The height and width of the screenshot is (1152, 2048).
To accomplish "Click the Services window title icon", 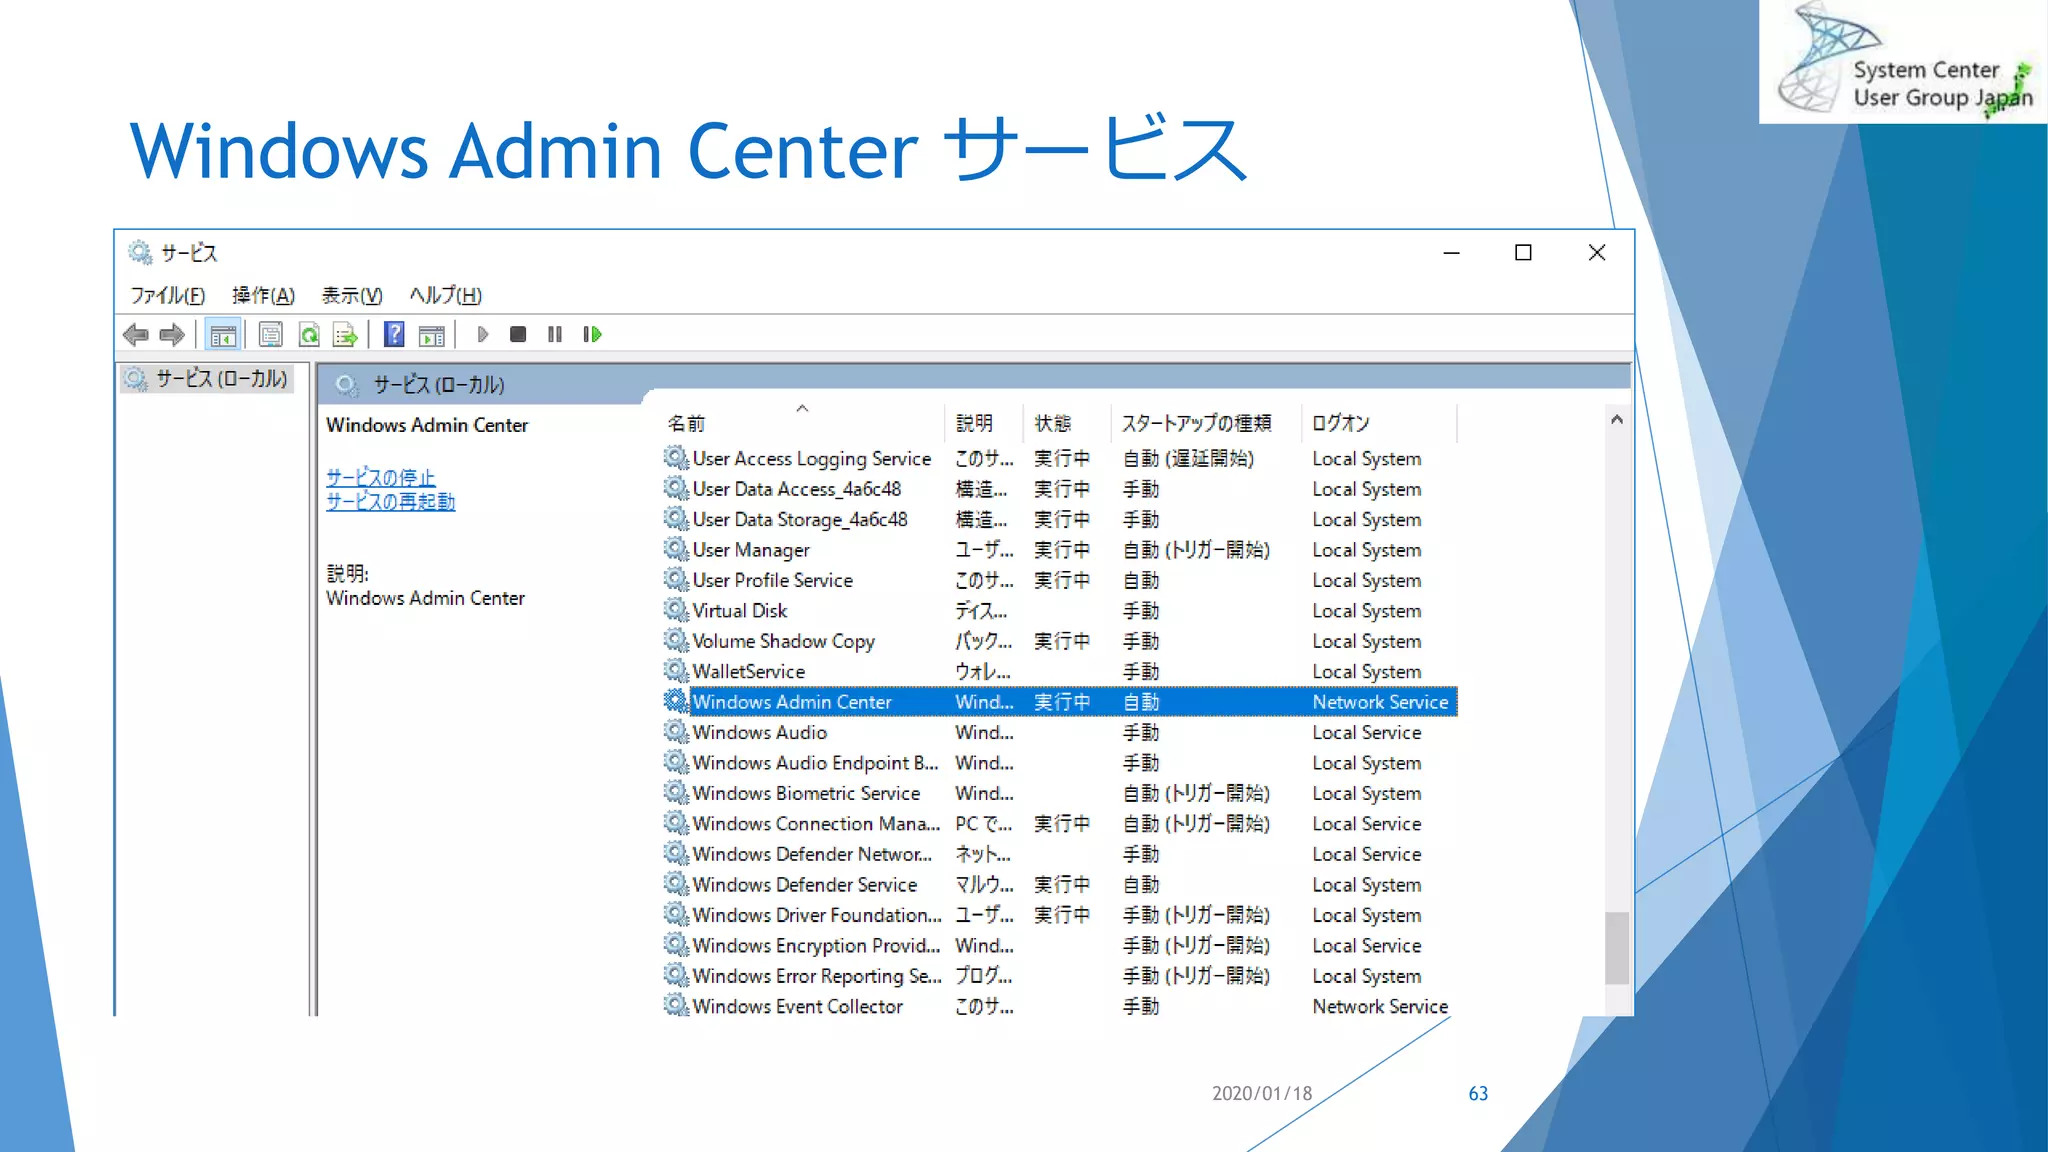I will click(x=140, y=252).
